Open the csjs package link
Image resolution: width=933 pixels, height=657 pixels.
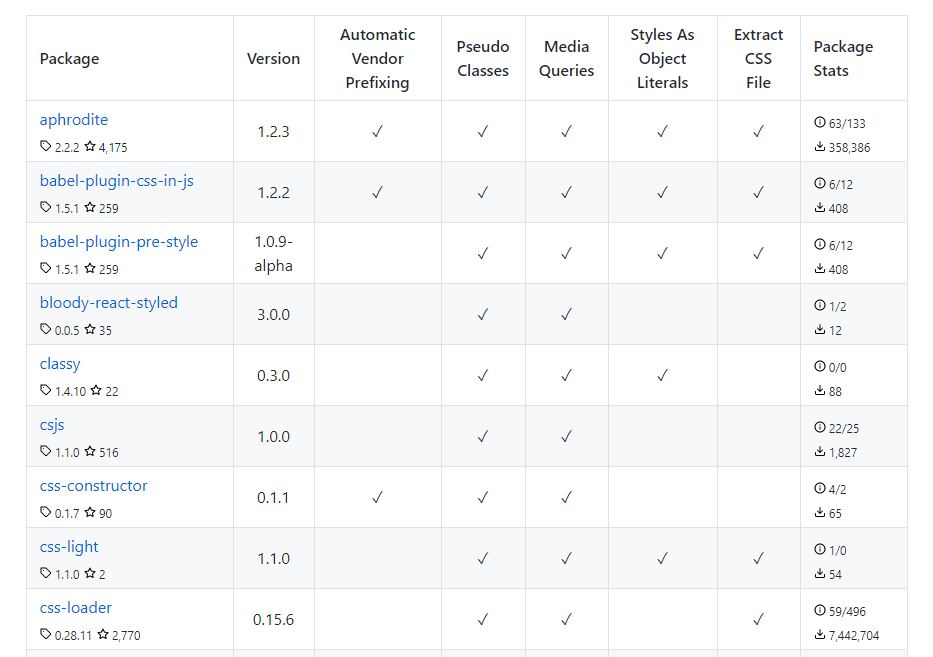[x=52, y=425]
